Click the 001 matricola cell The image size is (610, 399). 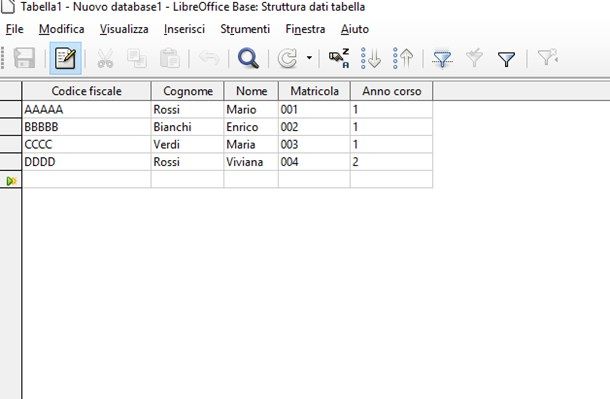(x=314, y=109)
